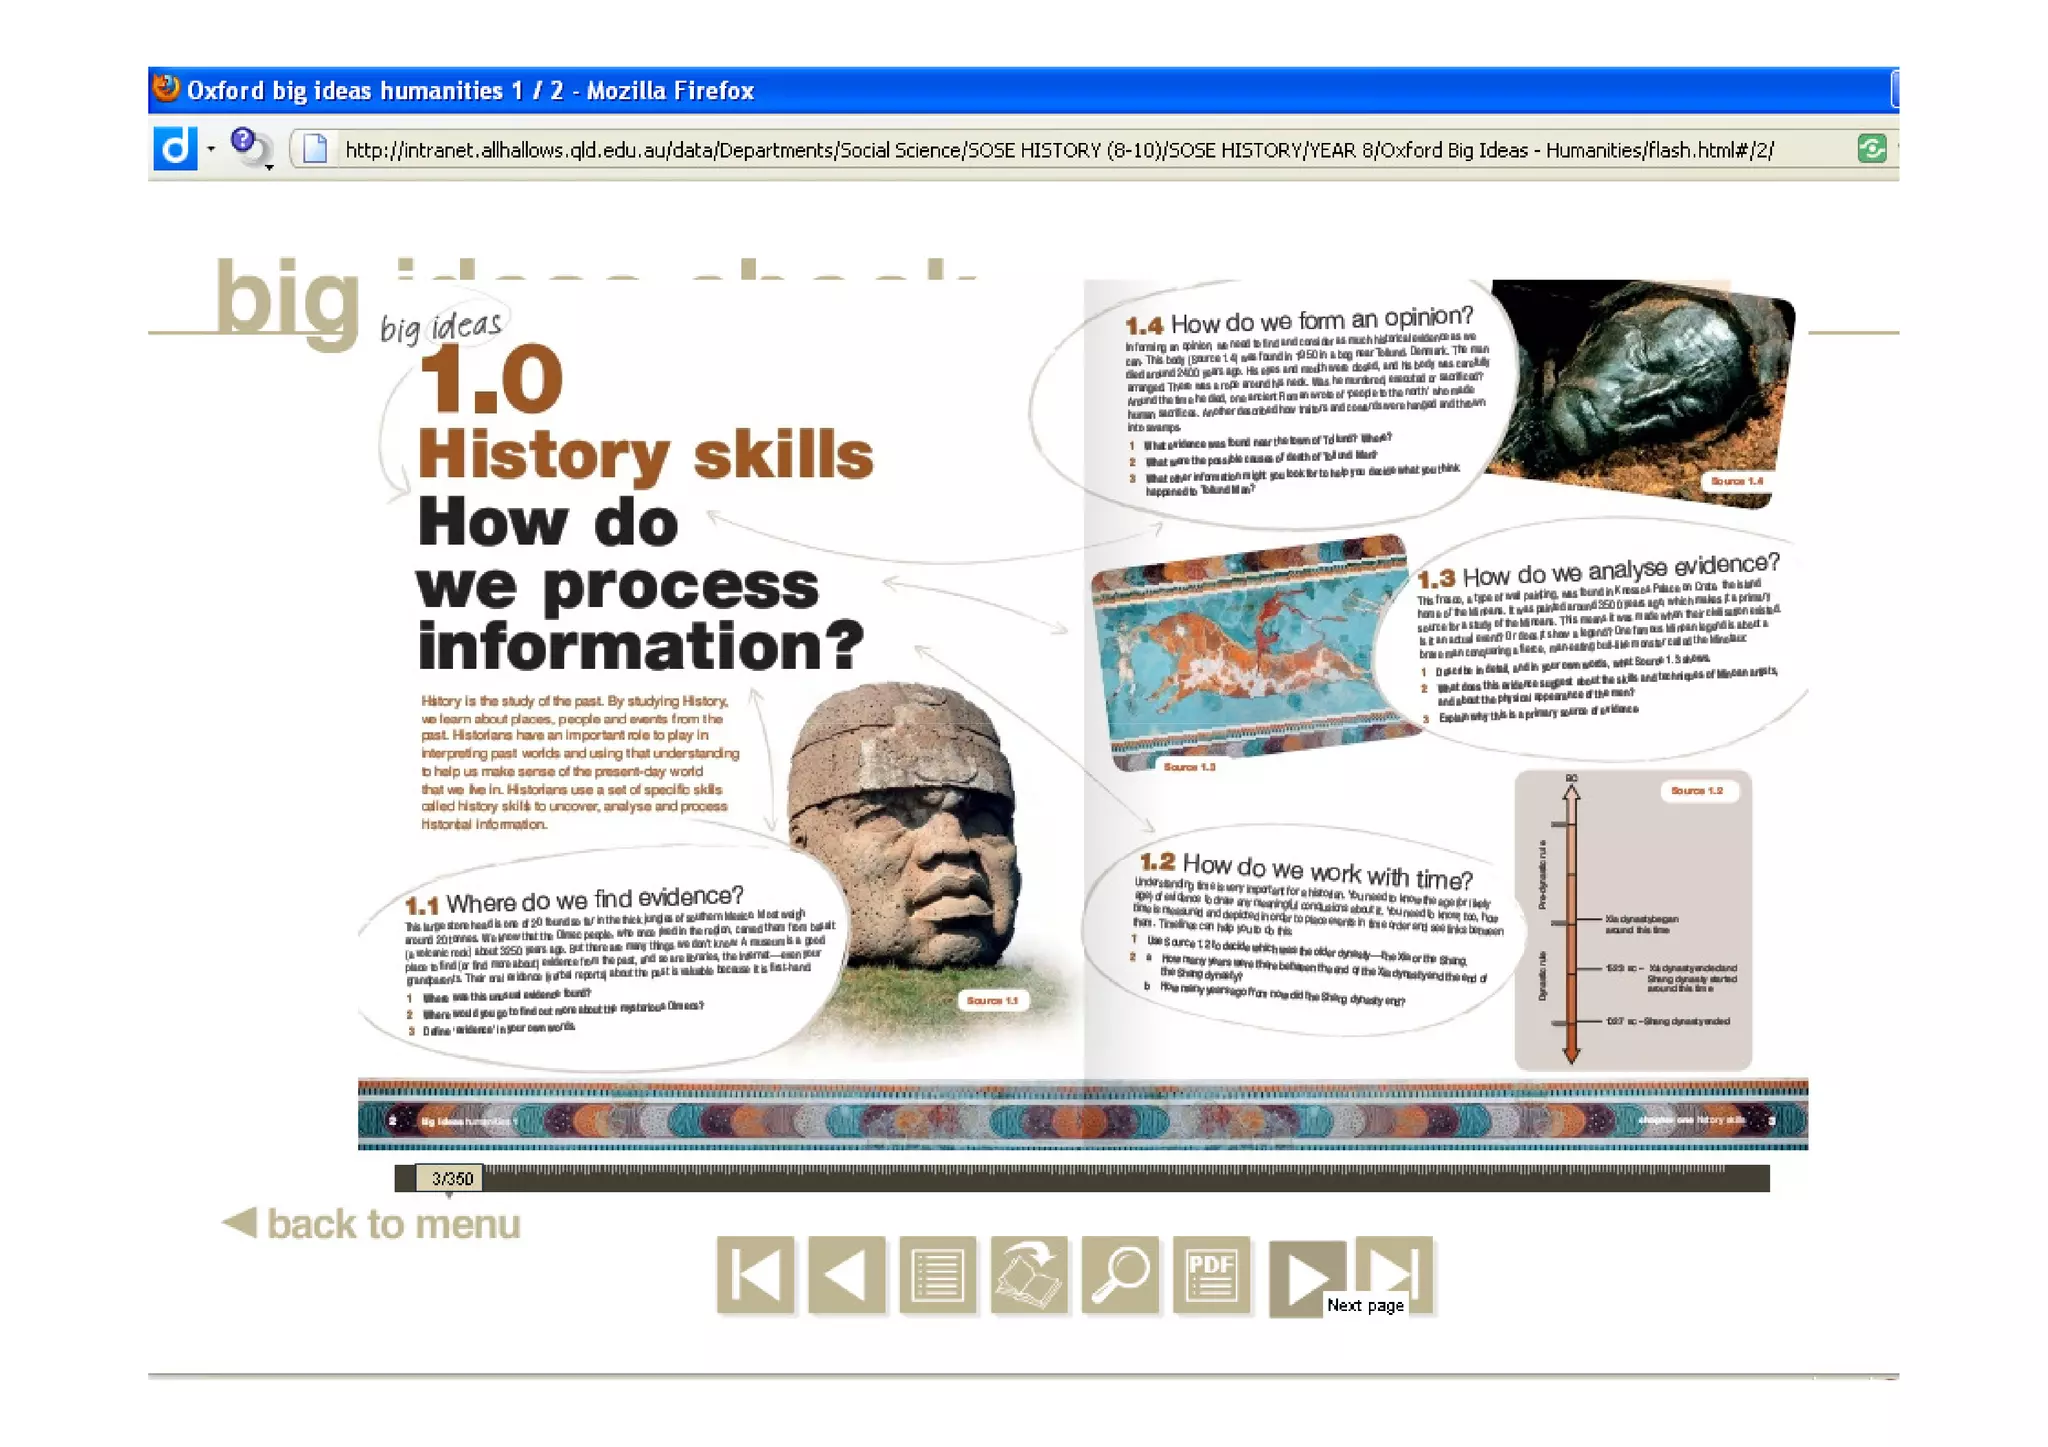The image size is (2048, 1447).
Task: Click the PDF export icon
Action: tap(1211, 1274)
